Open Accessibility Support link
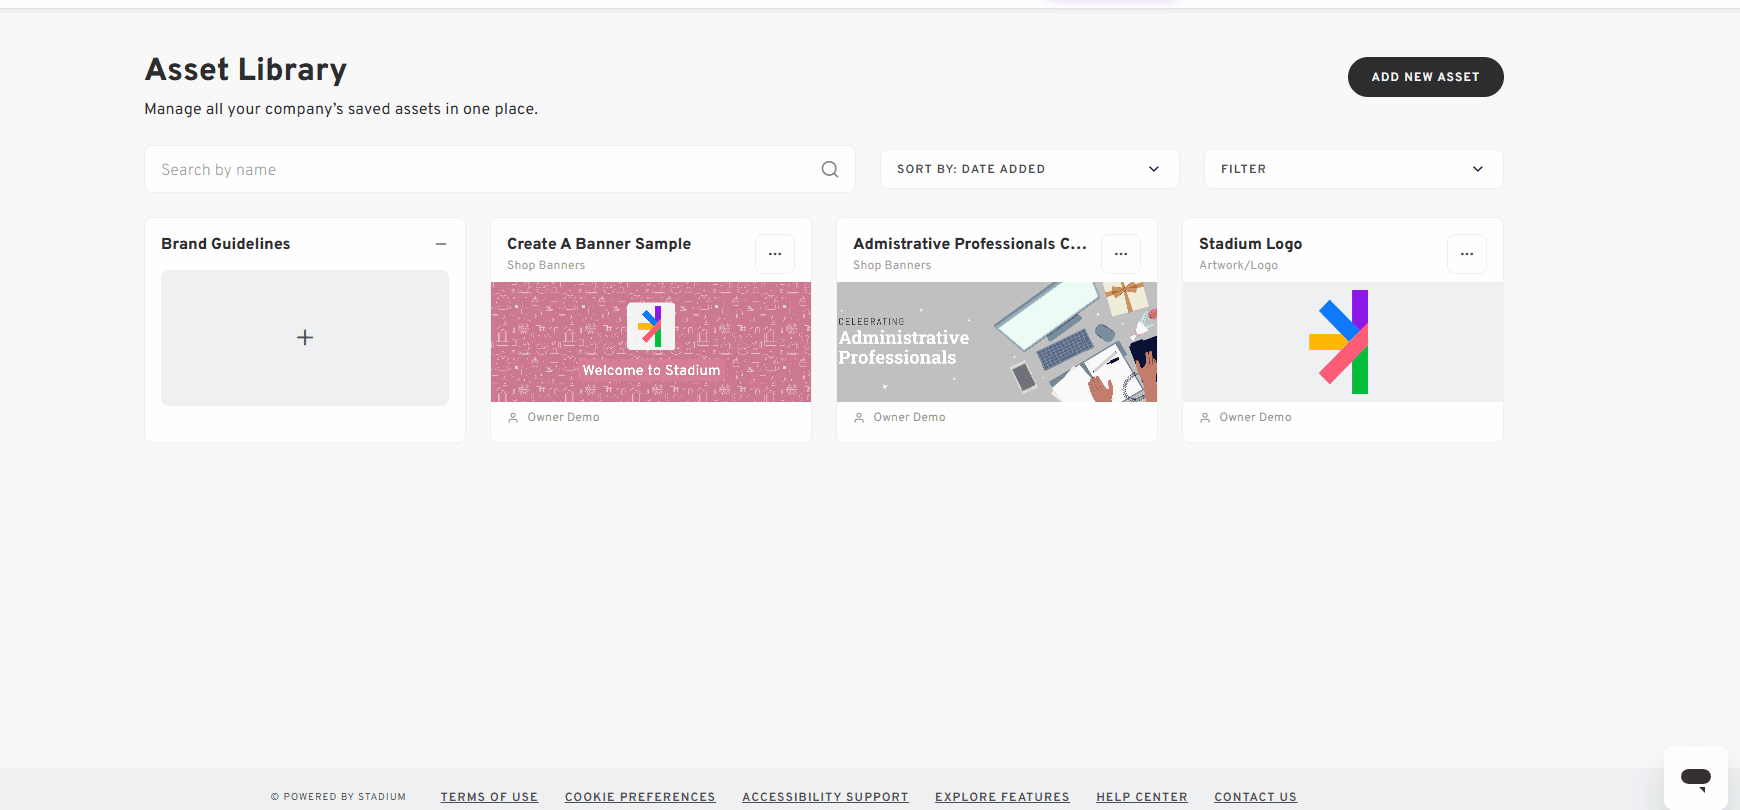The height and width of the screenshot is (810, 1740). (825, 797)
